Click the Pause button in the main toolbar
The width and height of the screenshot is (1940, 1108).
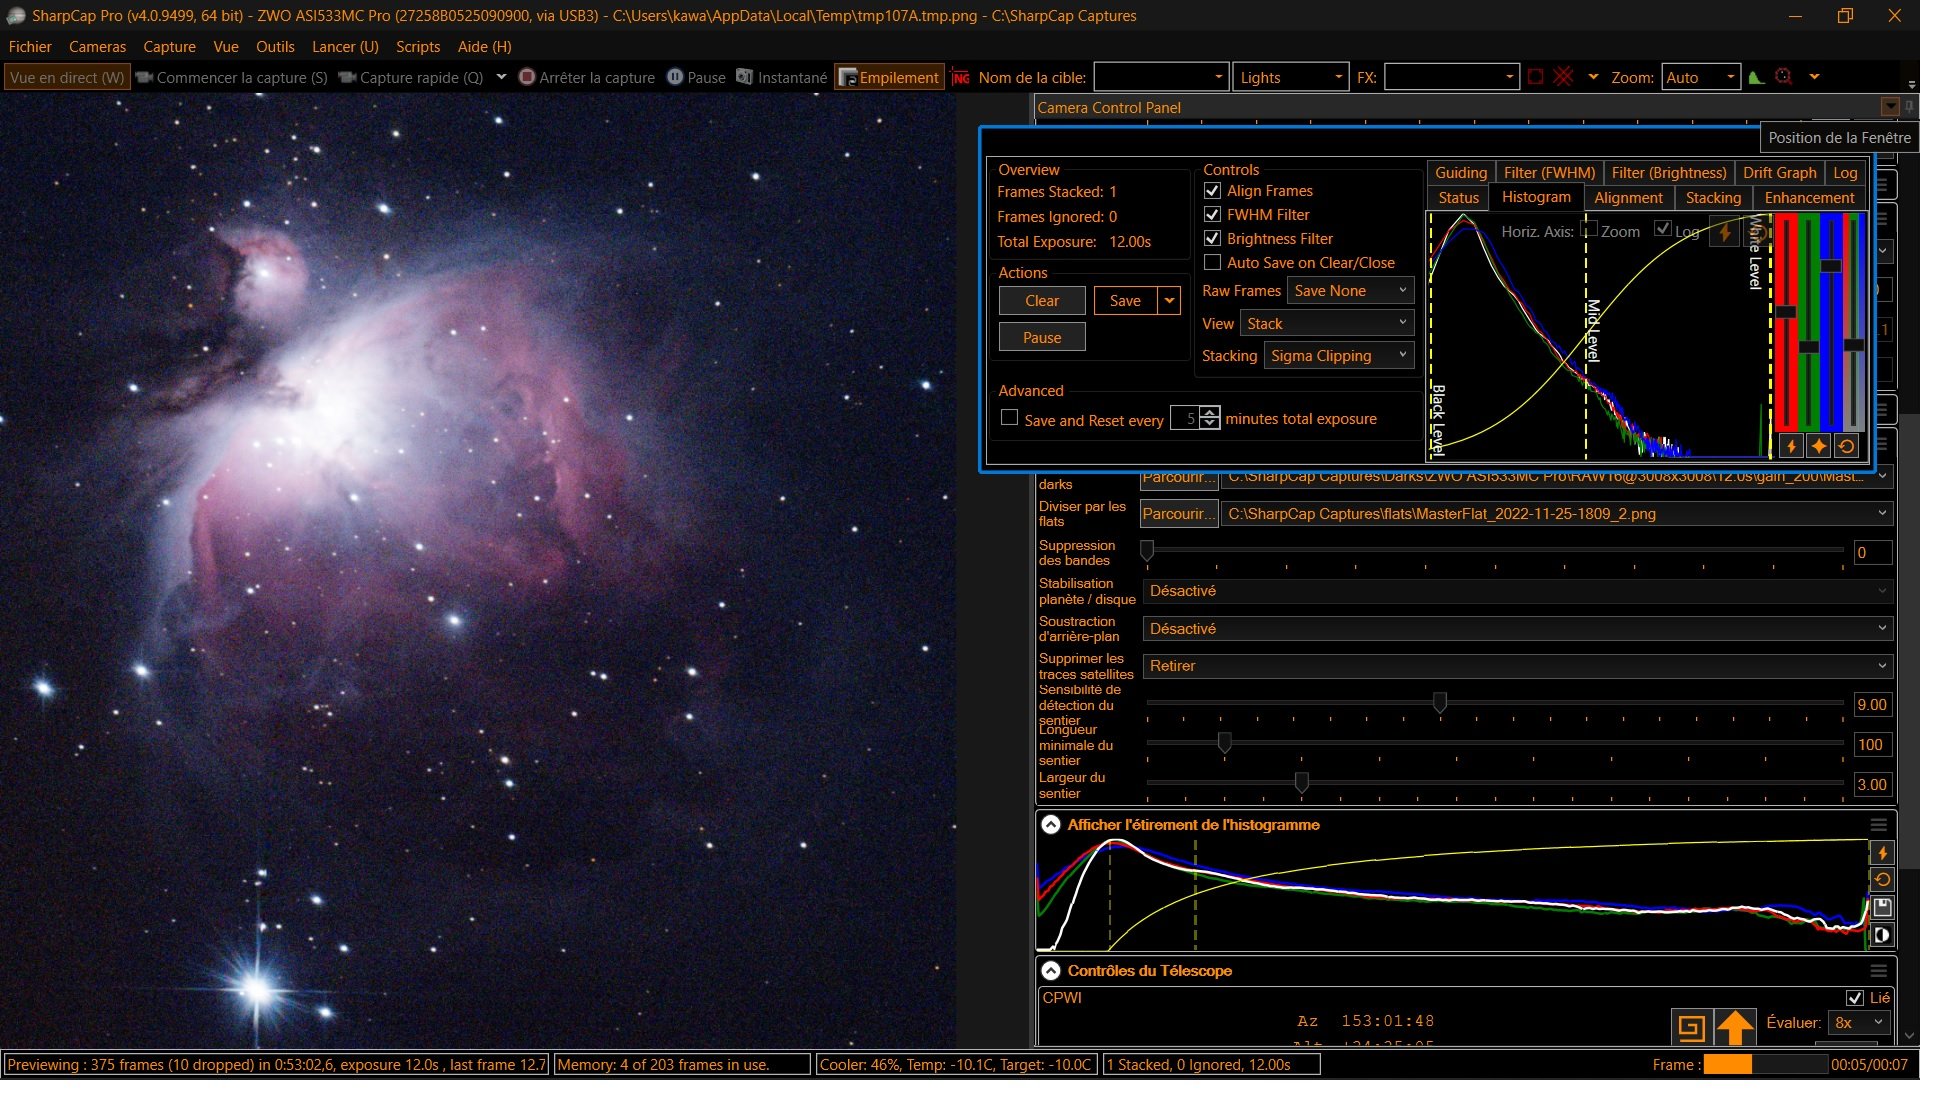696,77
